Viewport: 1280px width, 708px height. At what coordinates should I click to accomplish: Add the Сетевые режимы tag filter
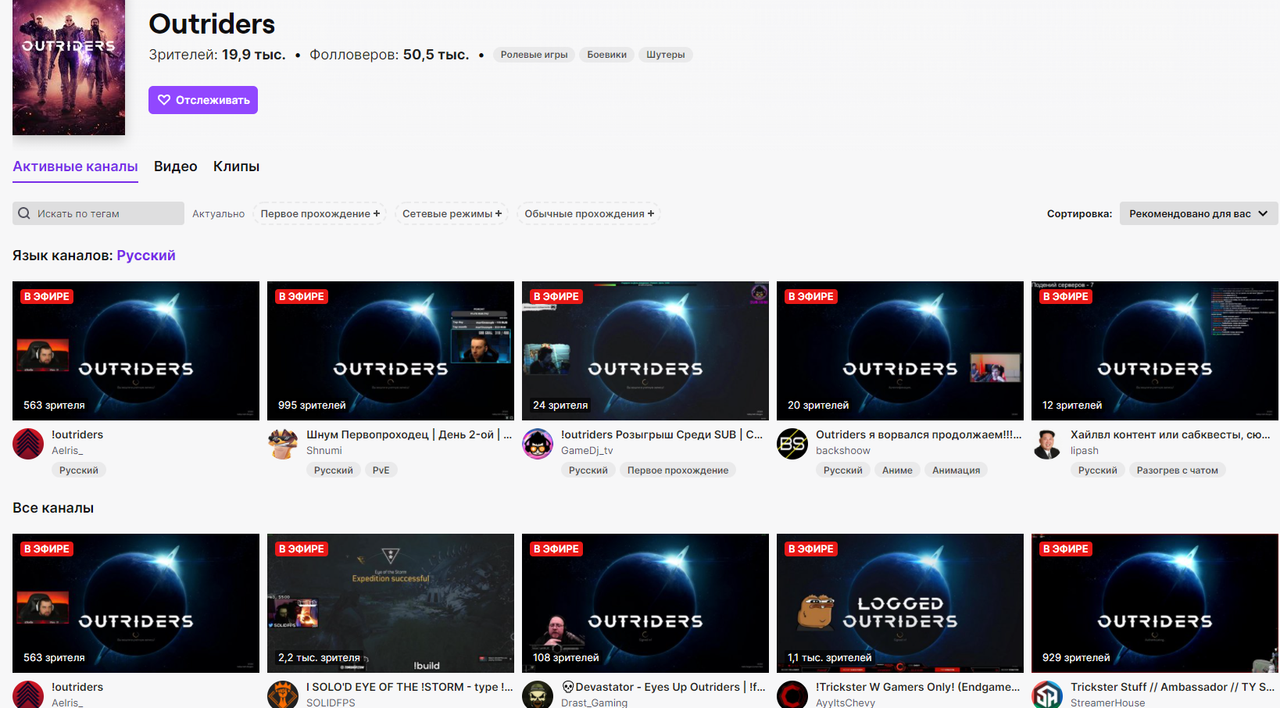click(x=452, y=213)
